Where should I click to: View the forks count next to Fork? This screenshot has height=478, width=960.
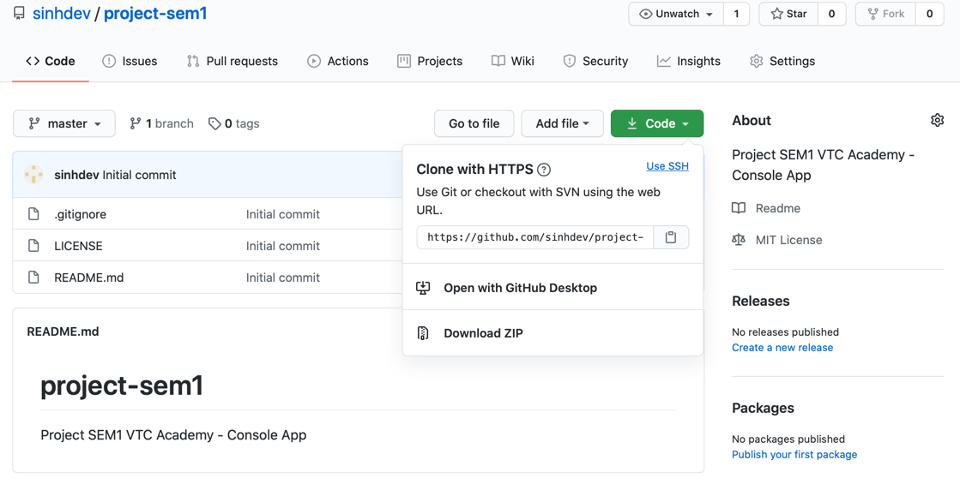click(929, 14)
